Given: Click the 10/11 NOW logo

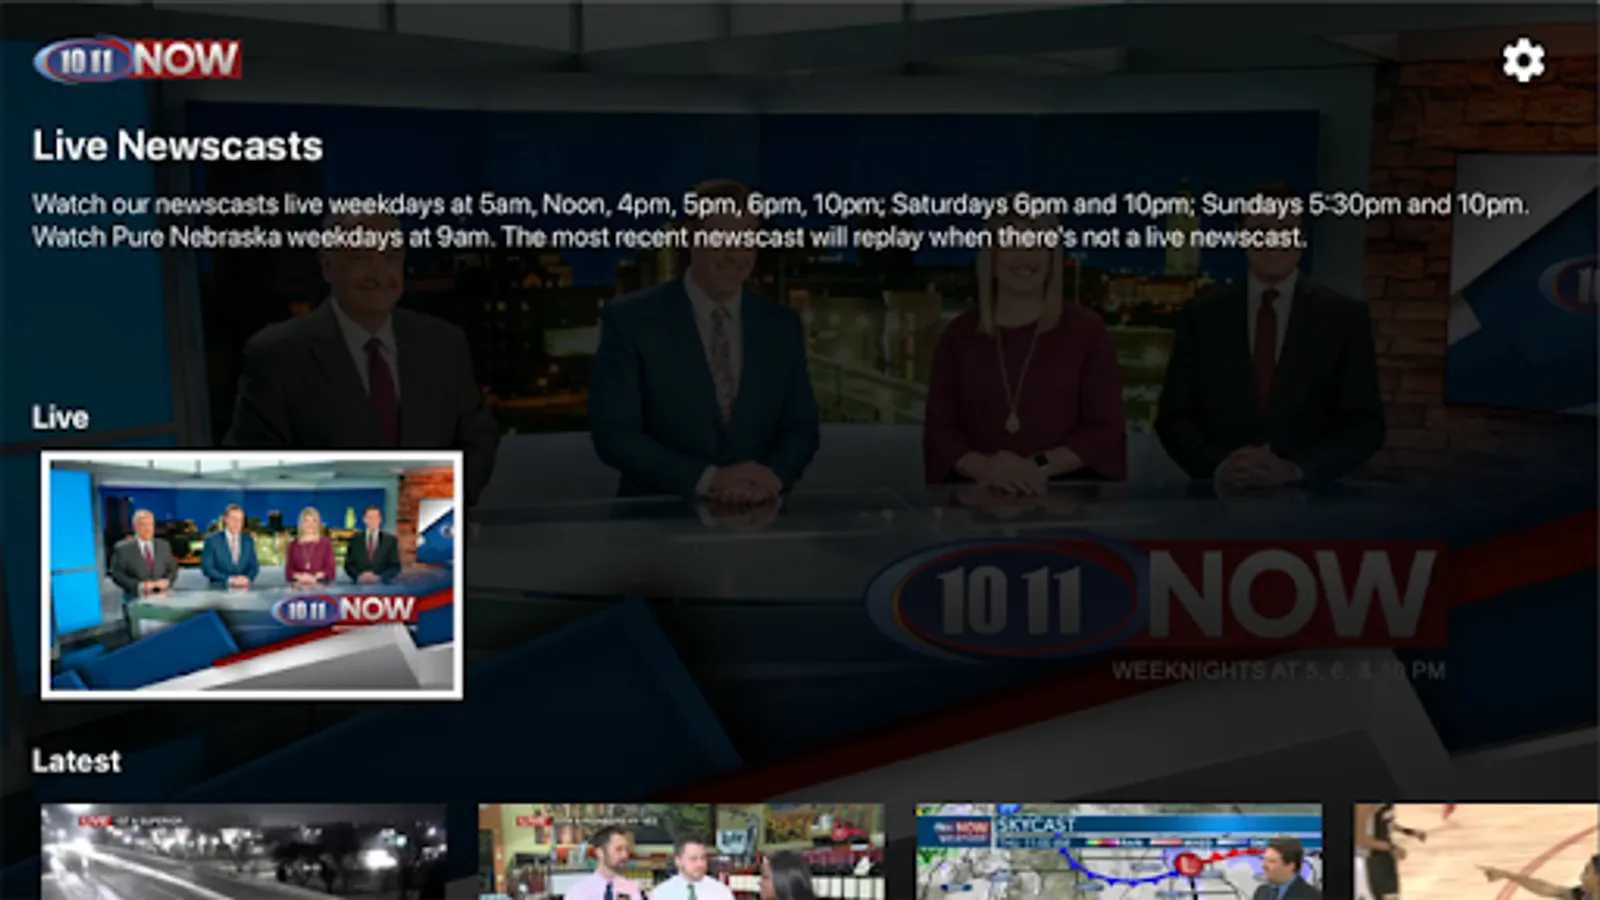Looking at the screenshot, I should [137, 60].
